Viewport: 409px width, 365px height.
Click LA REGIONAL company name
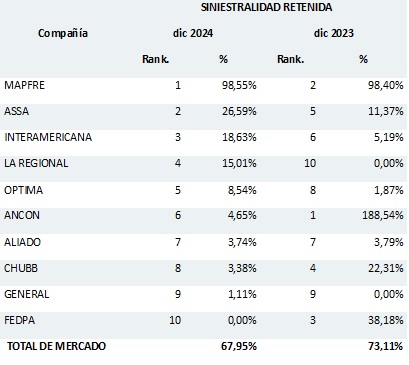36,163
